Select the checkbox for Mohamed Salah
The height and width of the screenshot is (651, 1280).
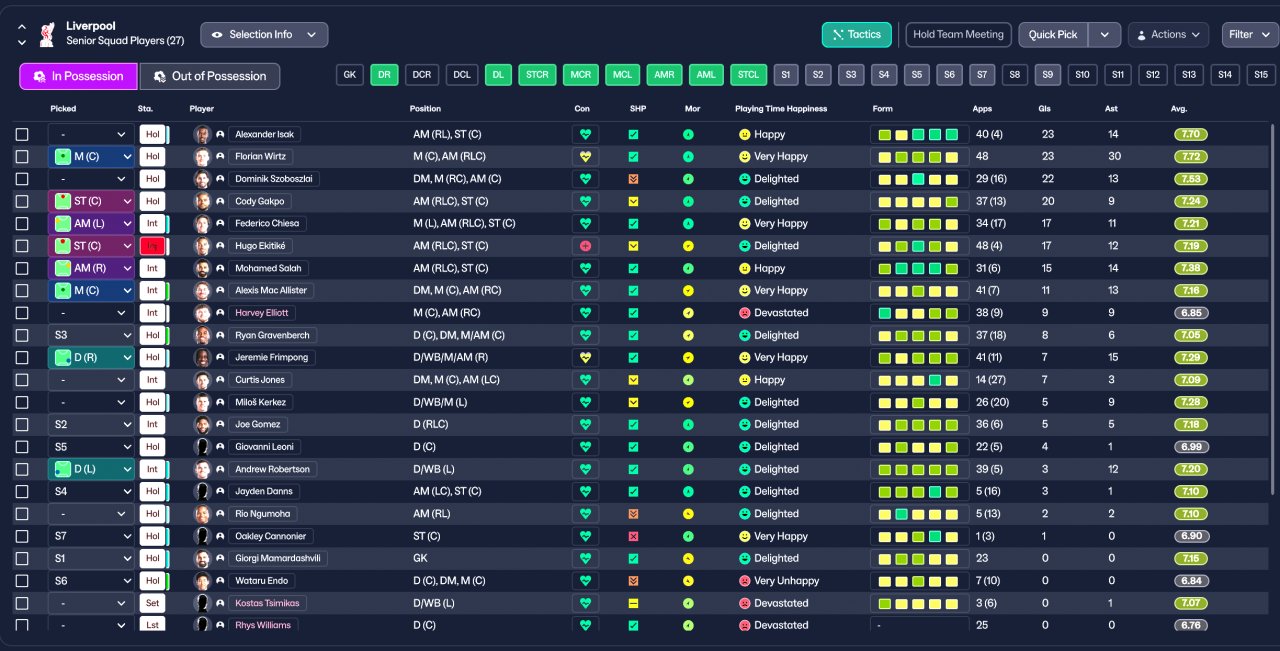click(22, 268)
